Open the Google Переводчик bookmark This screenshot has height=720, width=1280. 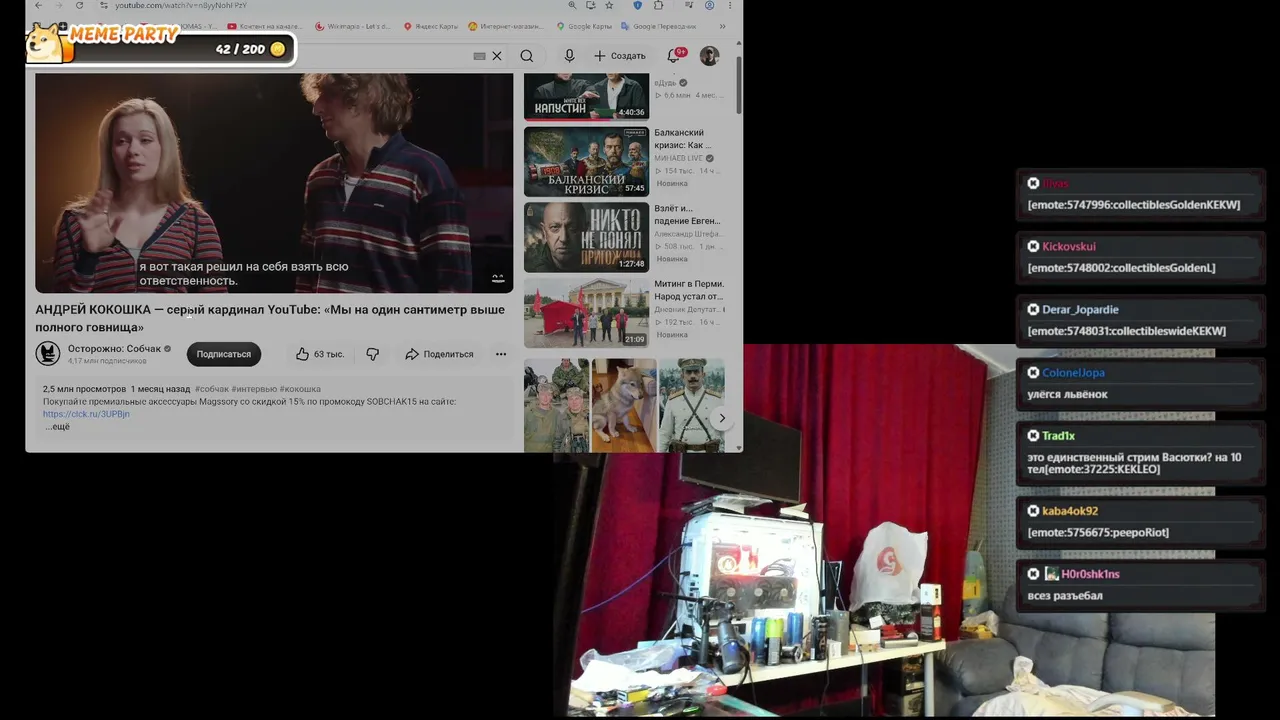659,26
